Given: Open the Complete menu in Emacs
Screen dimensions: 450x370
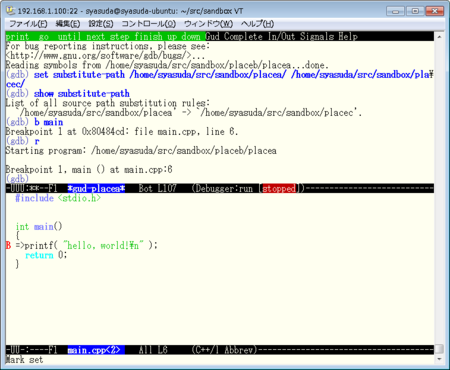Looking at the screenshot, I should [x=243, y=36].
